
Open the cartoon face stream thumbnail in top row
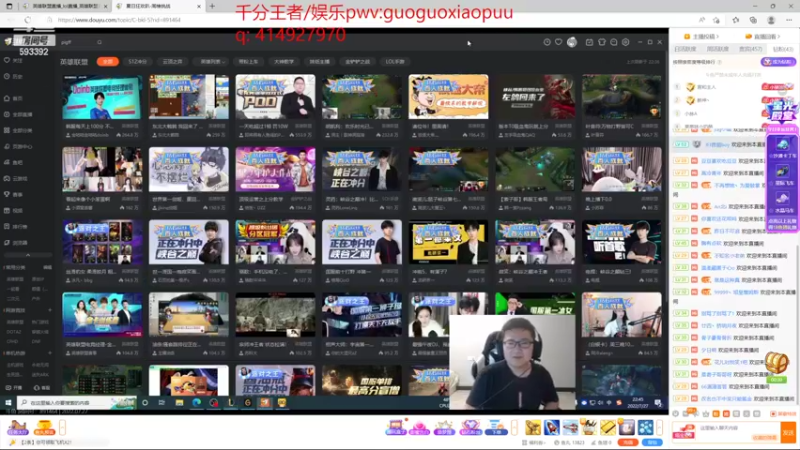448,97
